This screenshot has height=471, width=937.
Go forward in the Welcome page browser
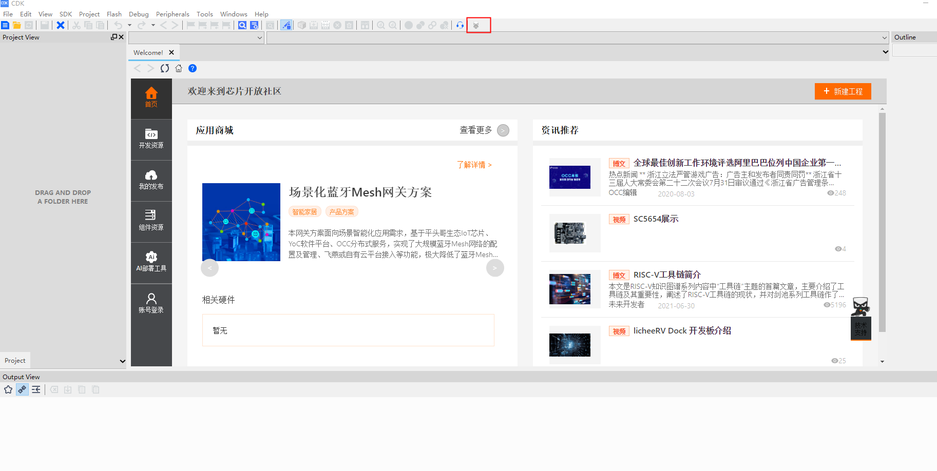(151, 68)
